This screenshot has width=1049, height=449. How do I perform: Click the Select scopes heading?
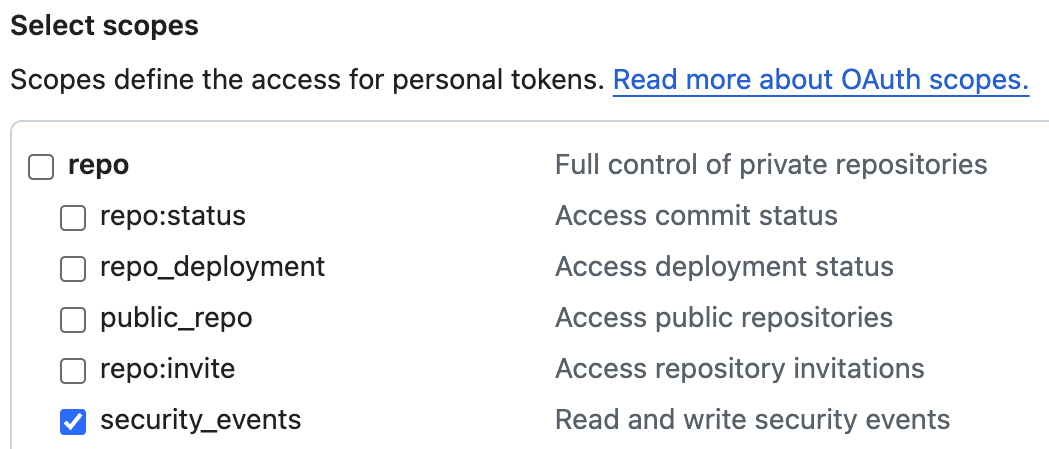click(105, 25)
